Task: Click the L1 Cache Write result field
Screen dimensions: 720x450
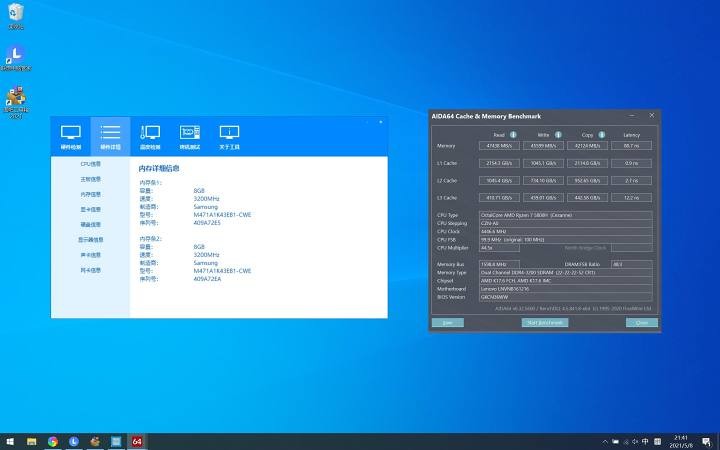Action: click(x=543, y=163)
